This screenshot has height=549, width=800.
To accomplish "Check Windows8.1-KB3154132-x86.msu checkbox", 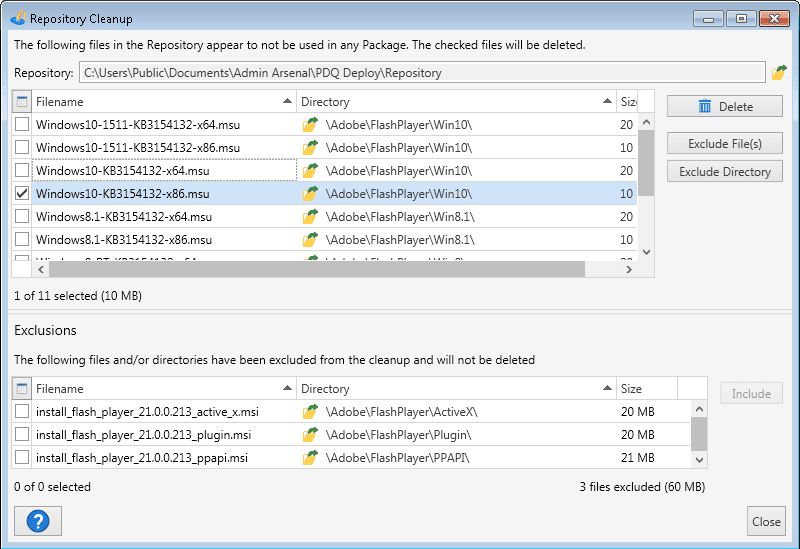I will [22, 239].
